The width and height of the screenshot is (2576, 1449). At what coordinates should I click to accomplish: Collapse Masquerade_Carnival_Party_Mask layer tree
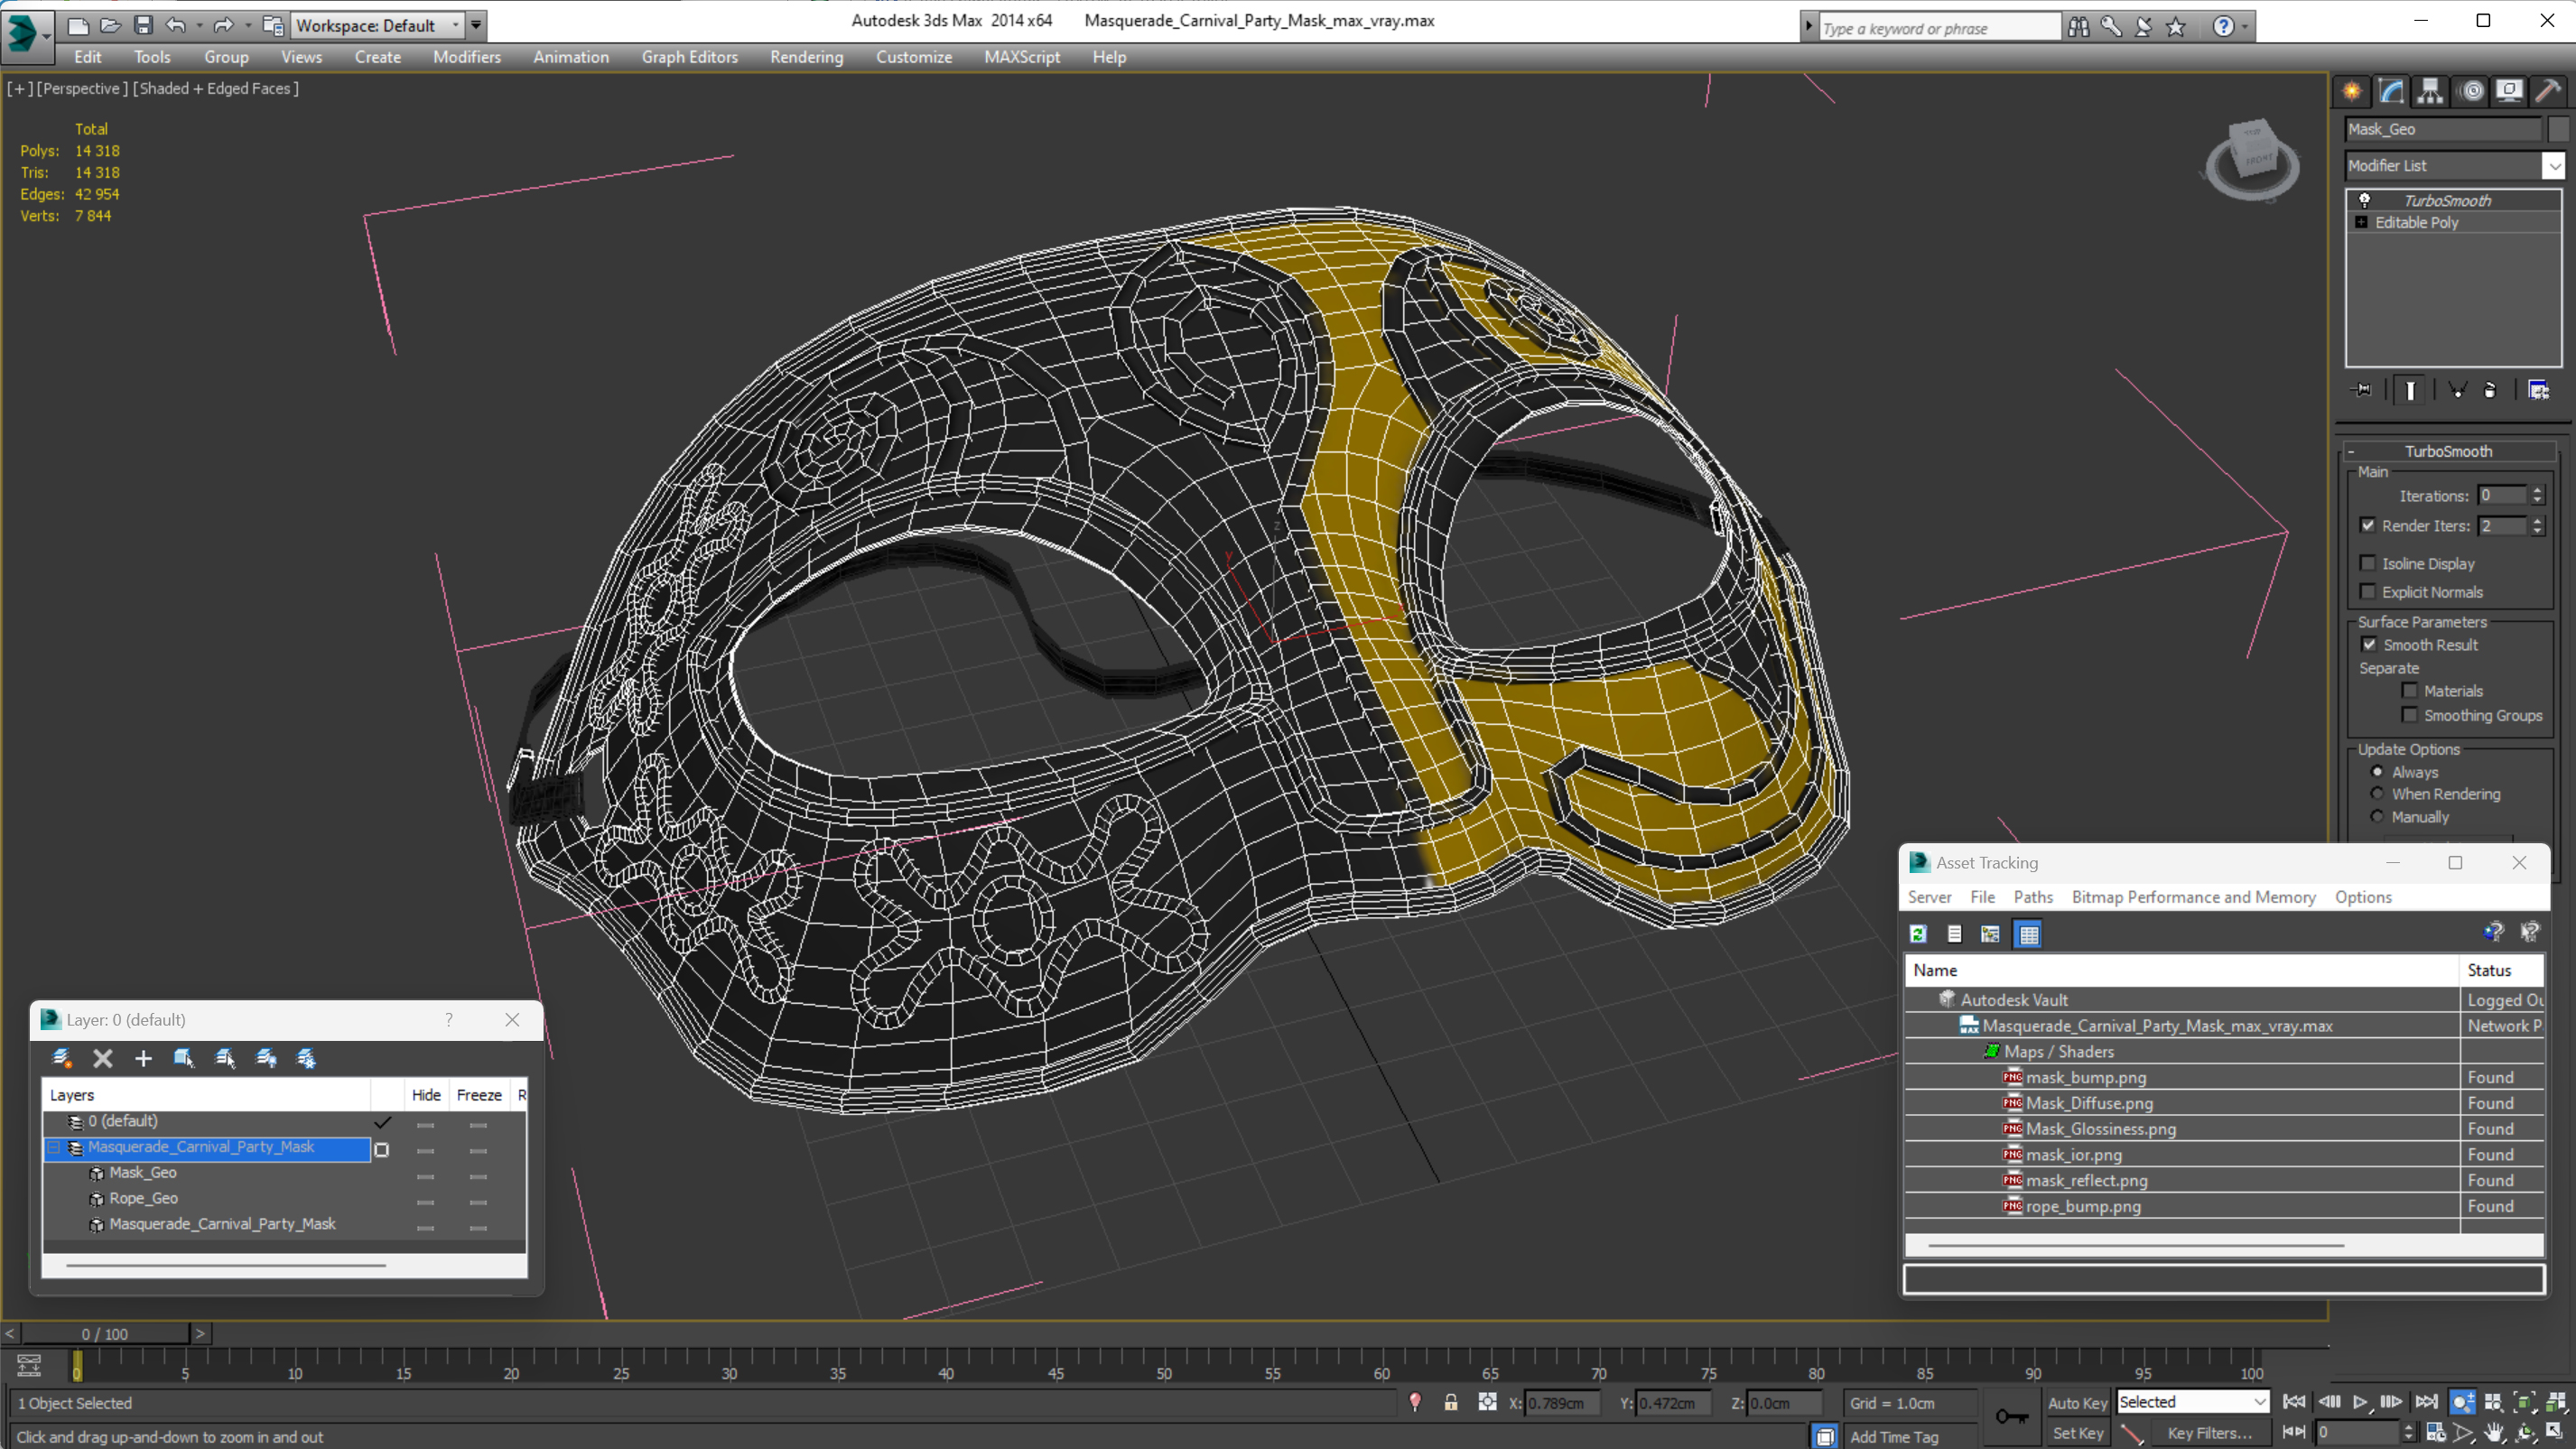[x=54, y=1148]
